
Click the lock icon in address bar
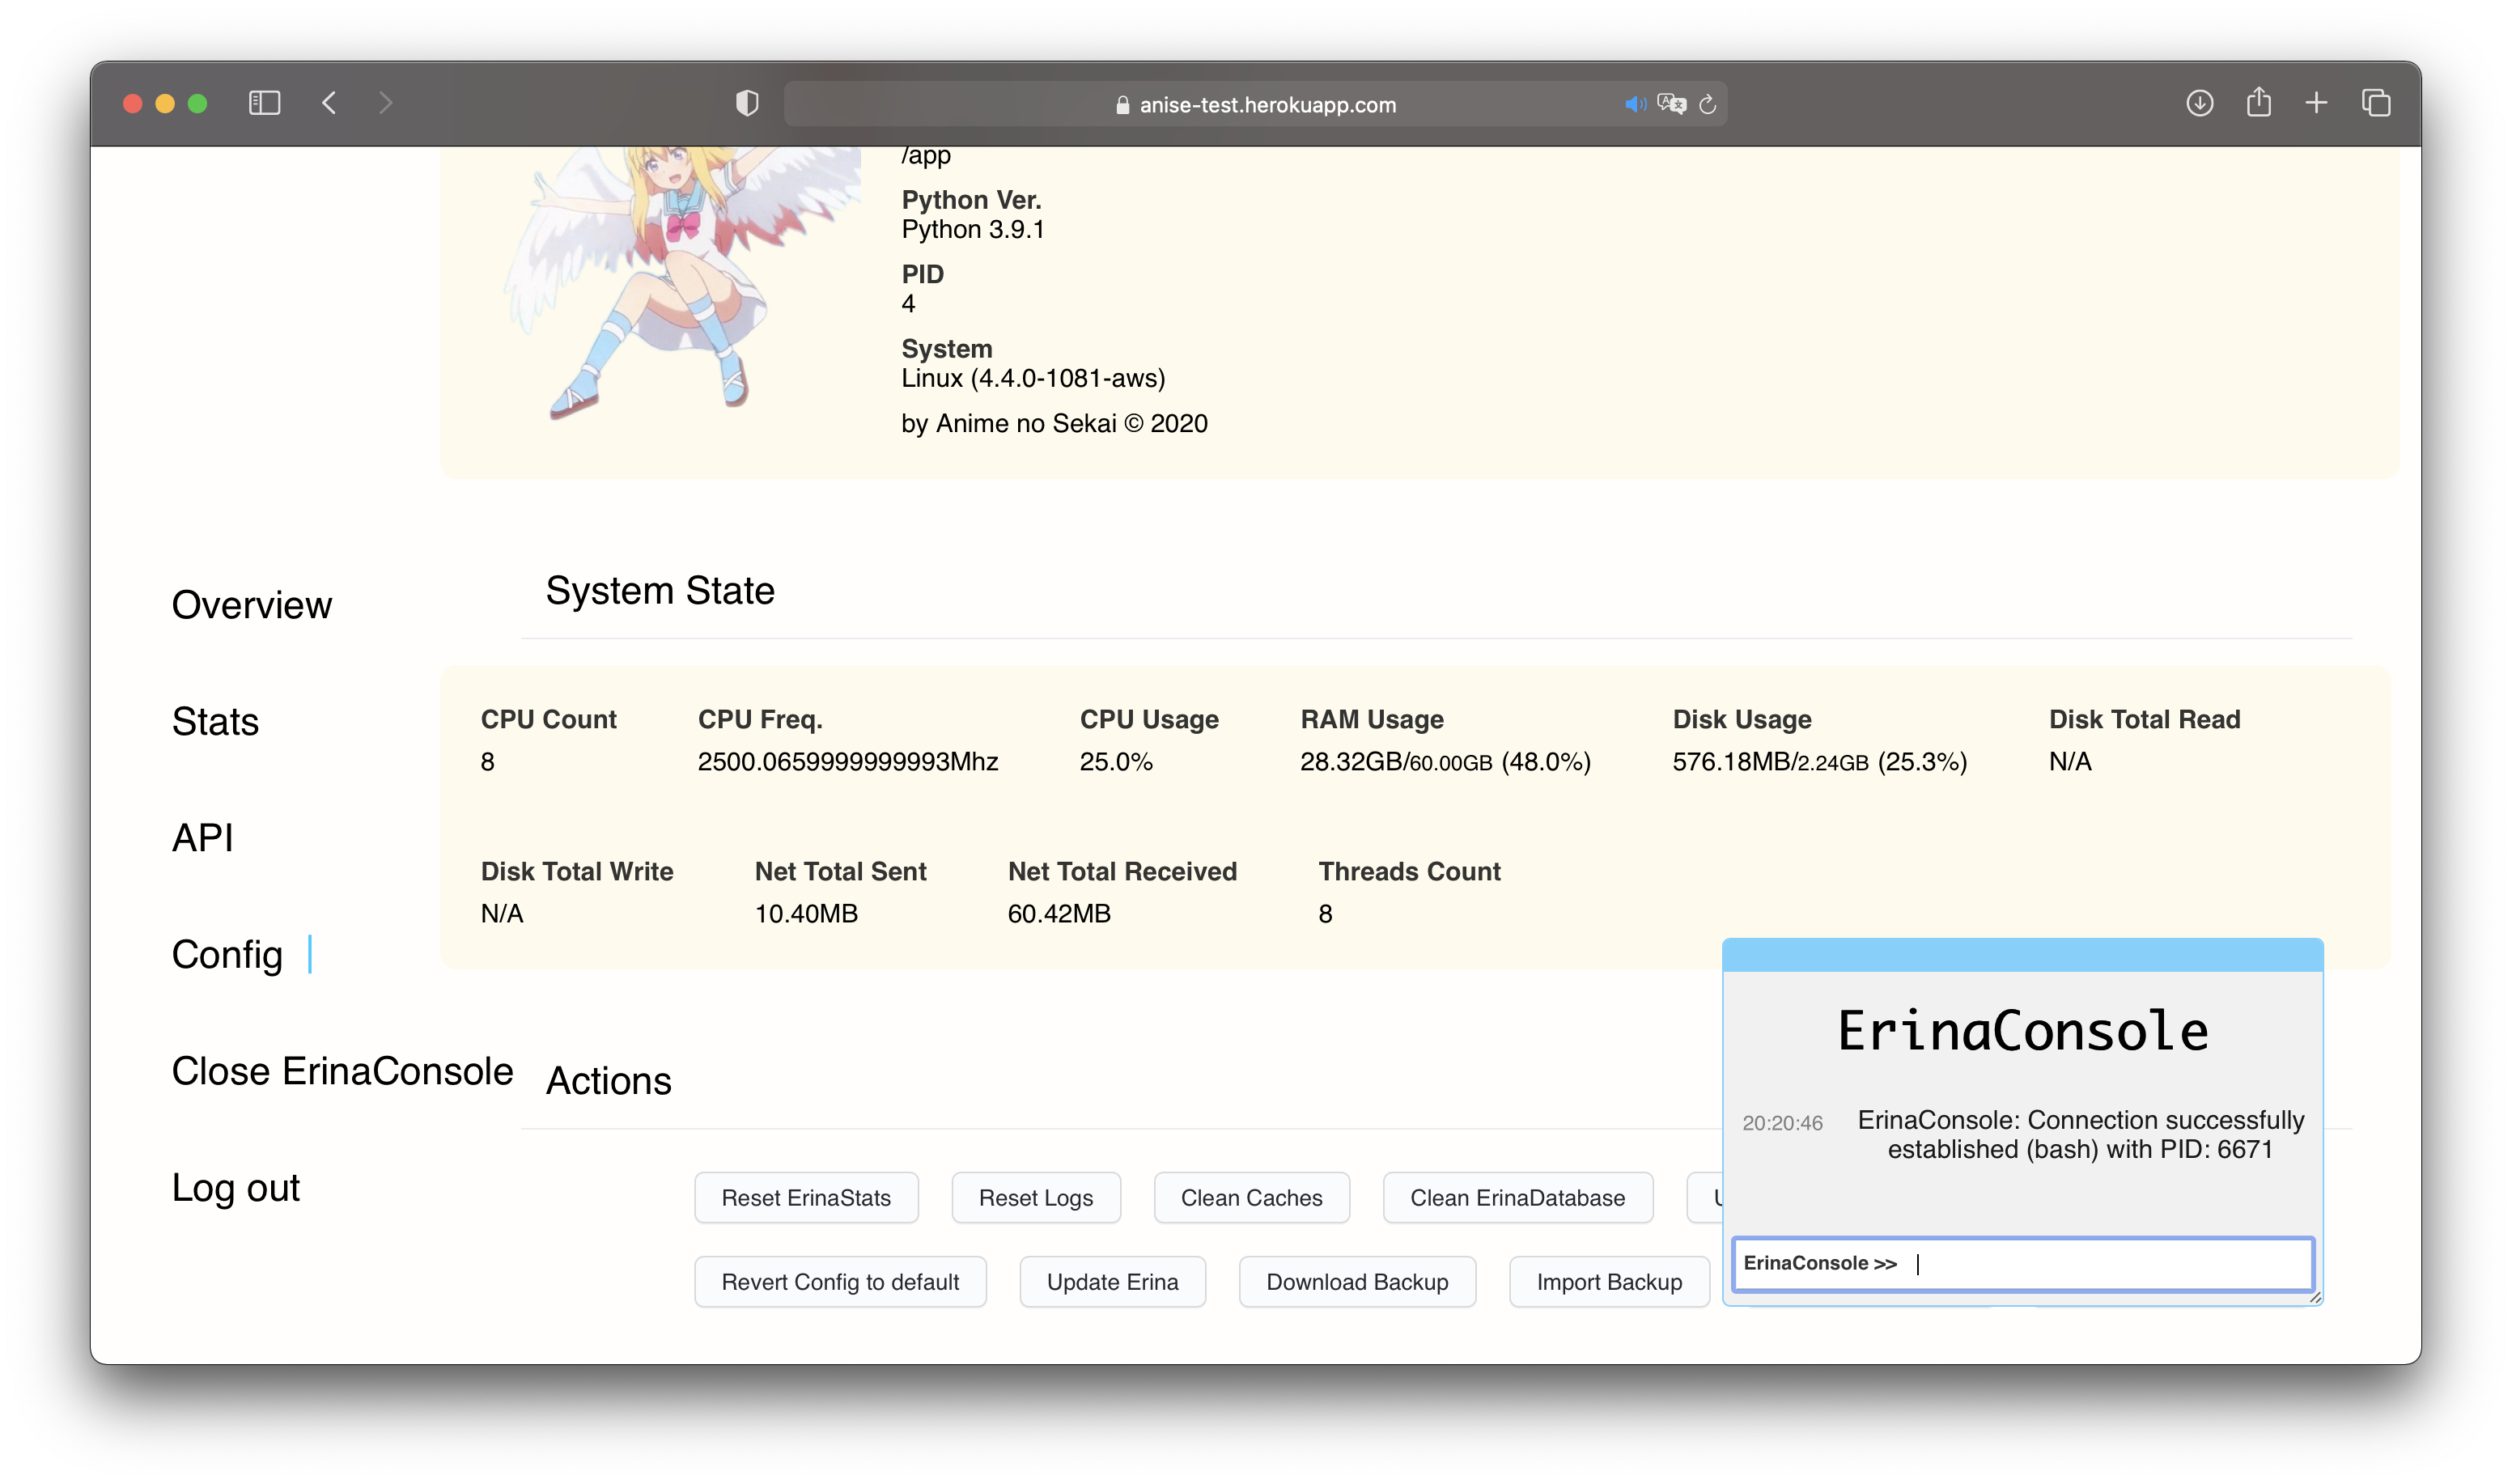tap(1122, 105)
